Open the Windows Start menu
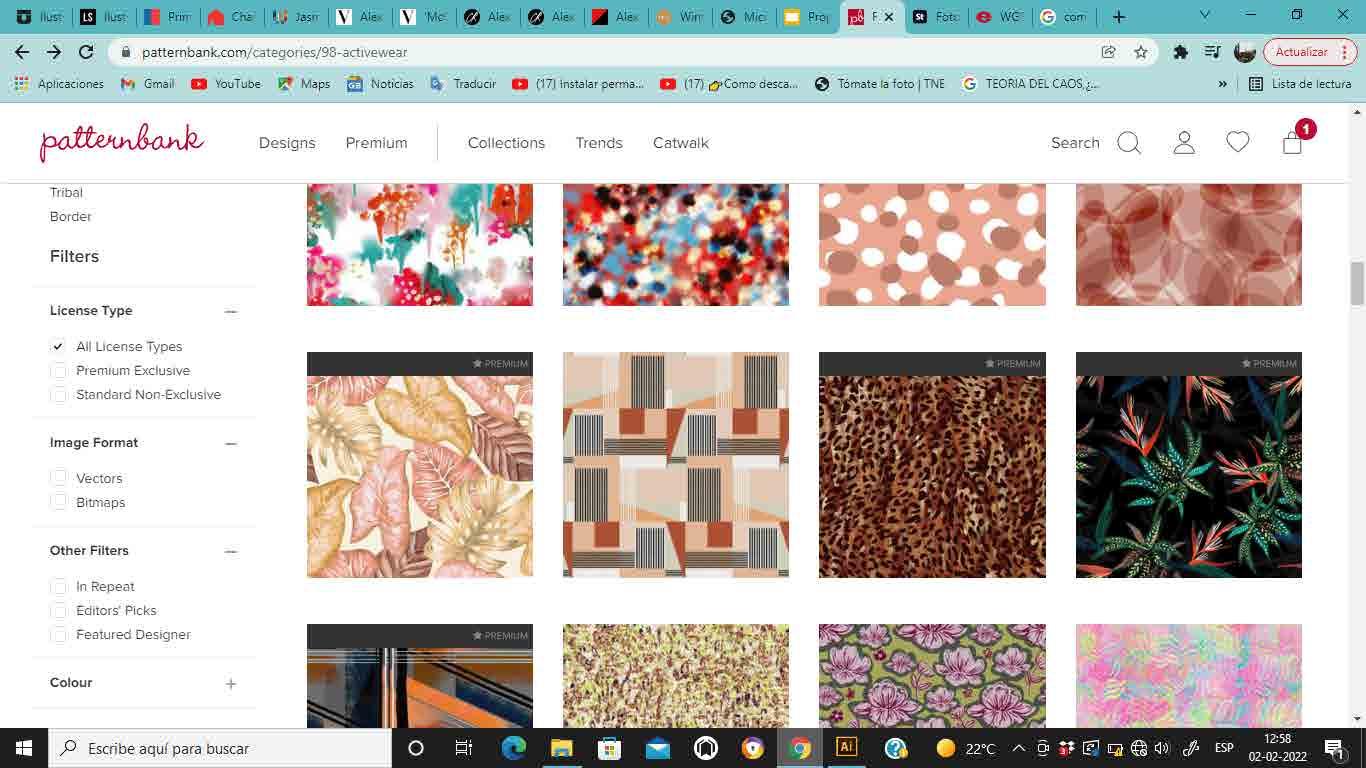 tap(23, 748)
